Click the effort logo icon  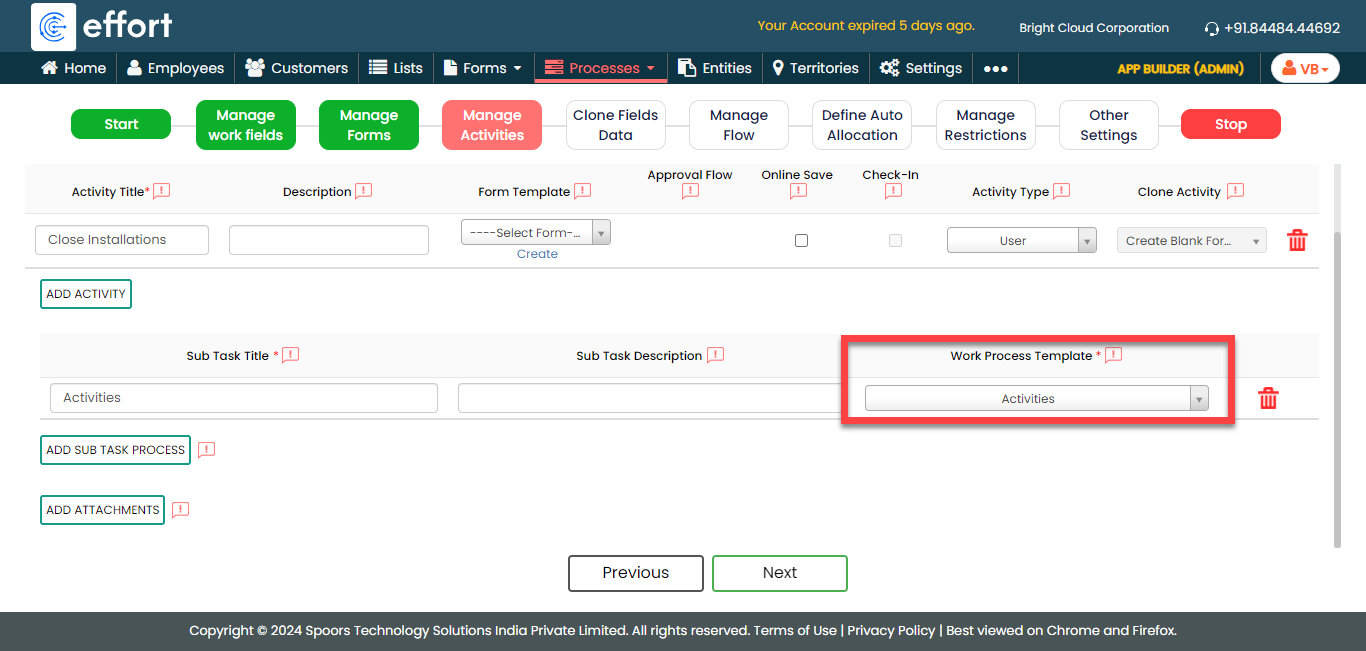[x=52, y=26]
